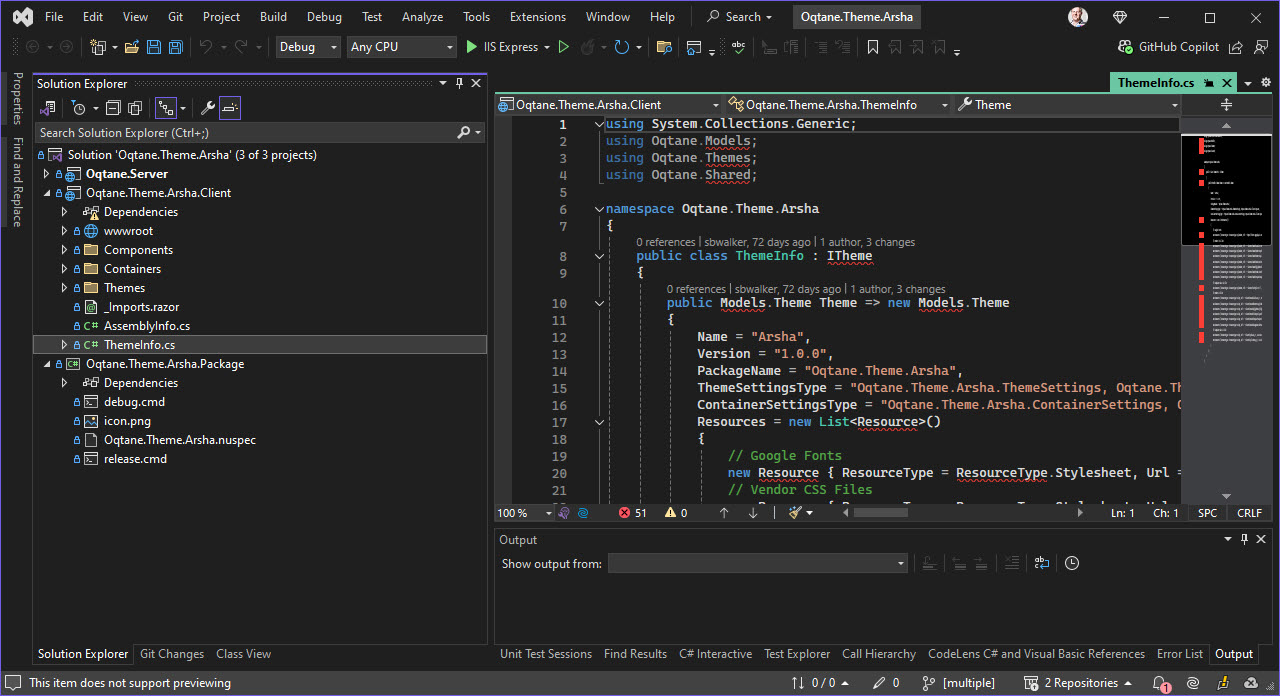The width and height of the screenshot is (1280, 696).
Task: Switch to the Git Changes tab
Action: click(171, 653)
